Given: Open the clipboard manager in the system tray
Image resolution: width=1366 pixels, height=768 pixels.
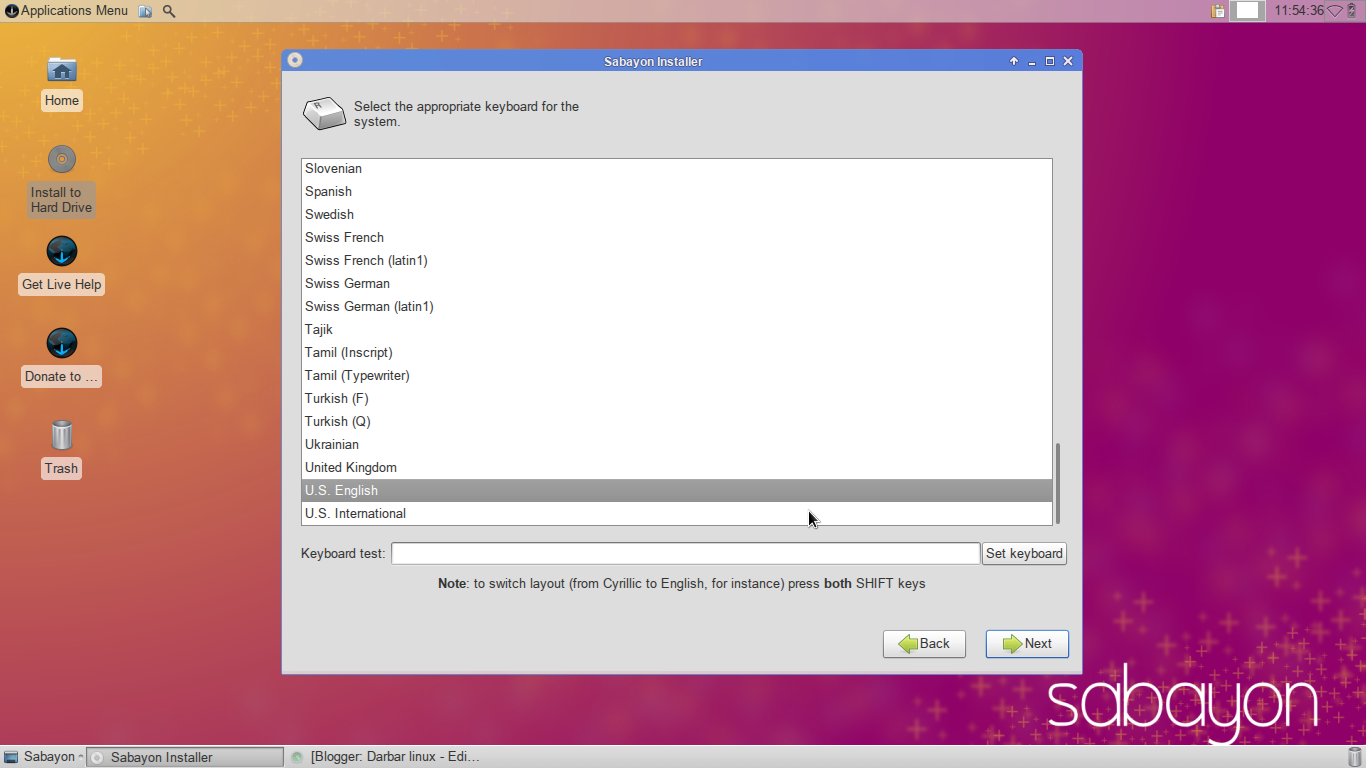Looking at the screenshot, I should (1218, 10).
